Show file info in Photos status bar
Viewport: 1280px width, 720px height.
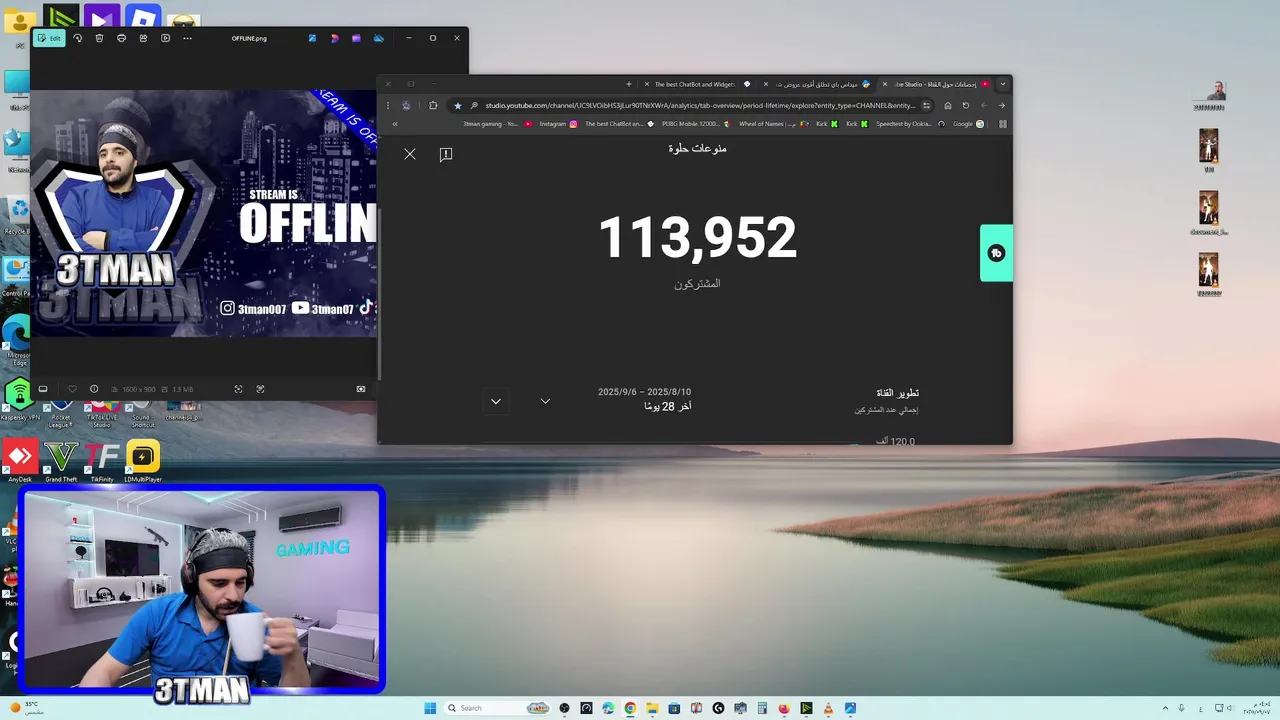point(94,389)
